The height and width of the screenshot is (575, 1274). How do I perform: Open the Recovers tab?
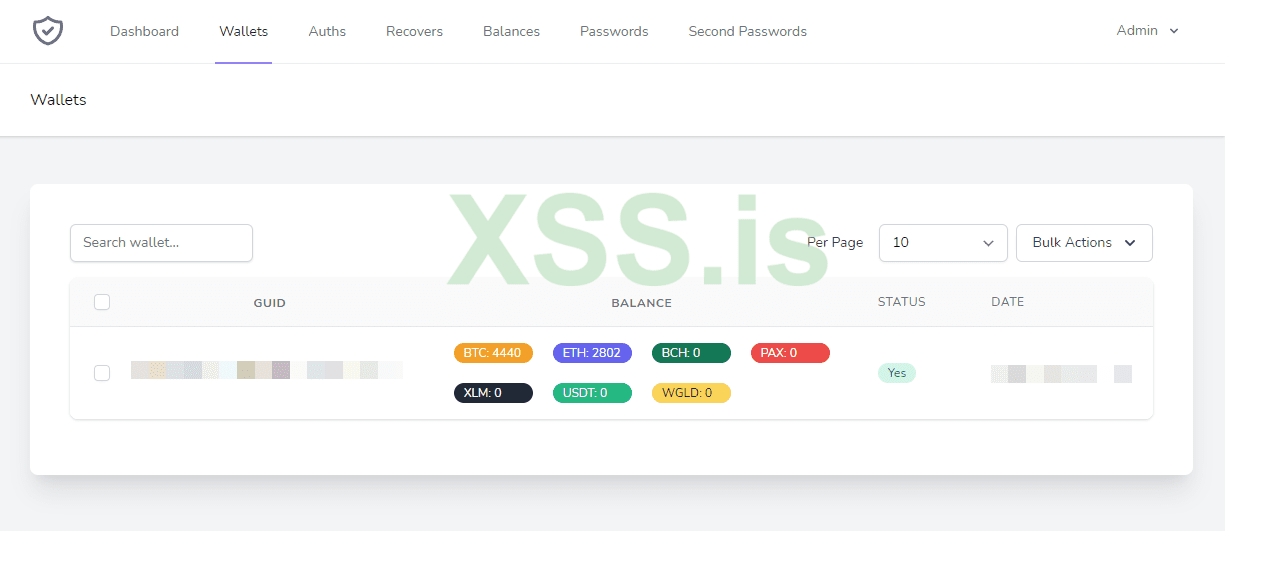click(x=414, y=31)
